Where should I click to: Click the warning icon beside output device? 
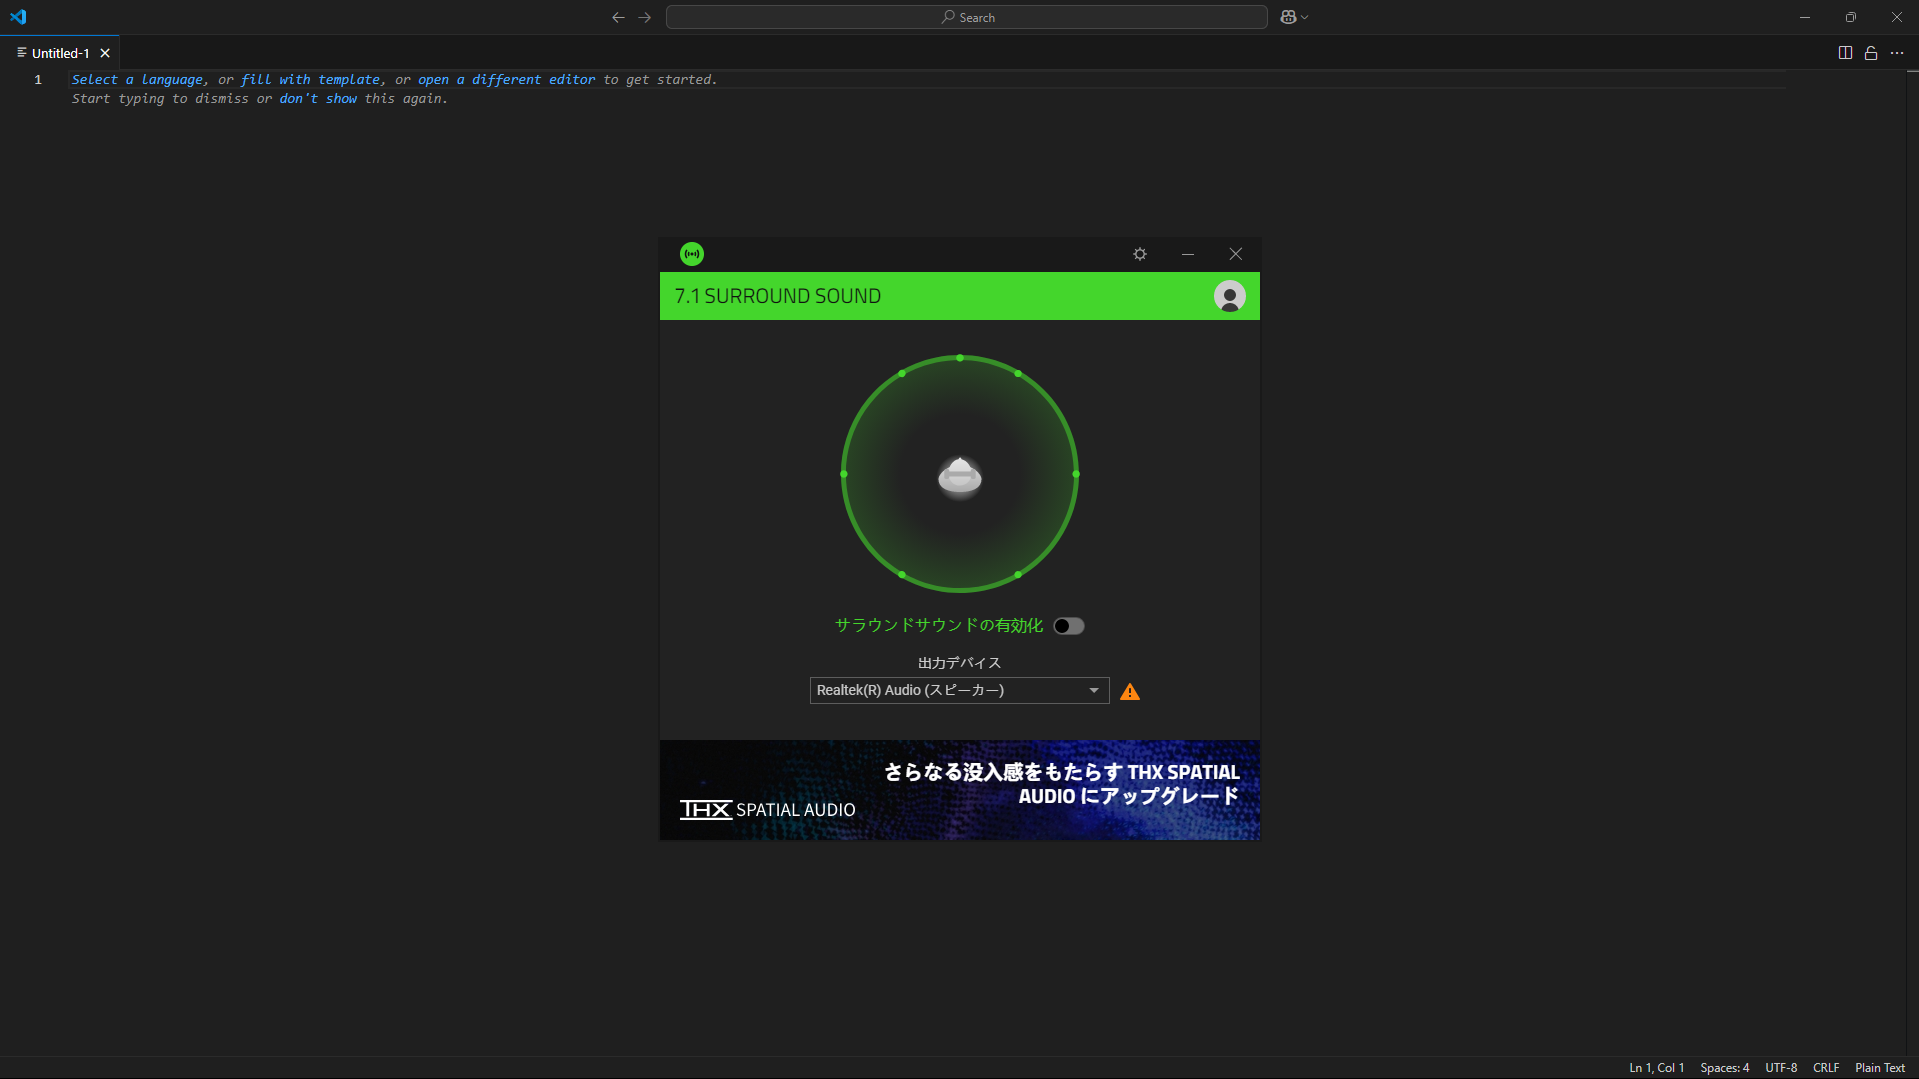click(x=1129, y=690)
